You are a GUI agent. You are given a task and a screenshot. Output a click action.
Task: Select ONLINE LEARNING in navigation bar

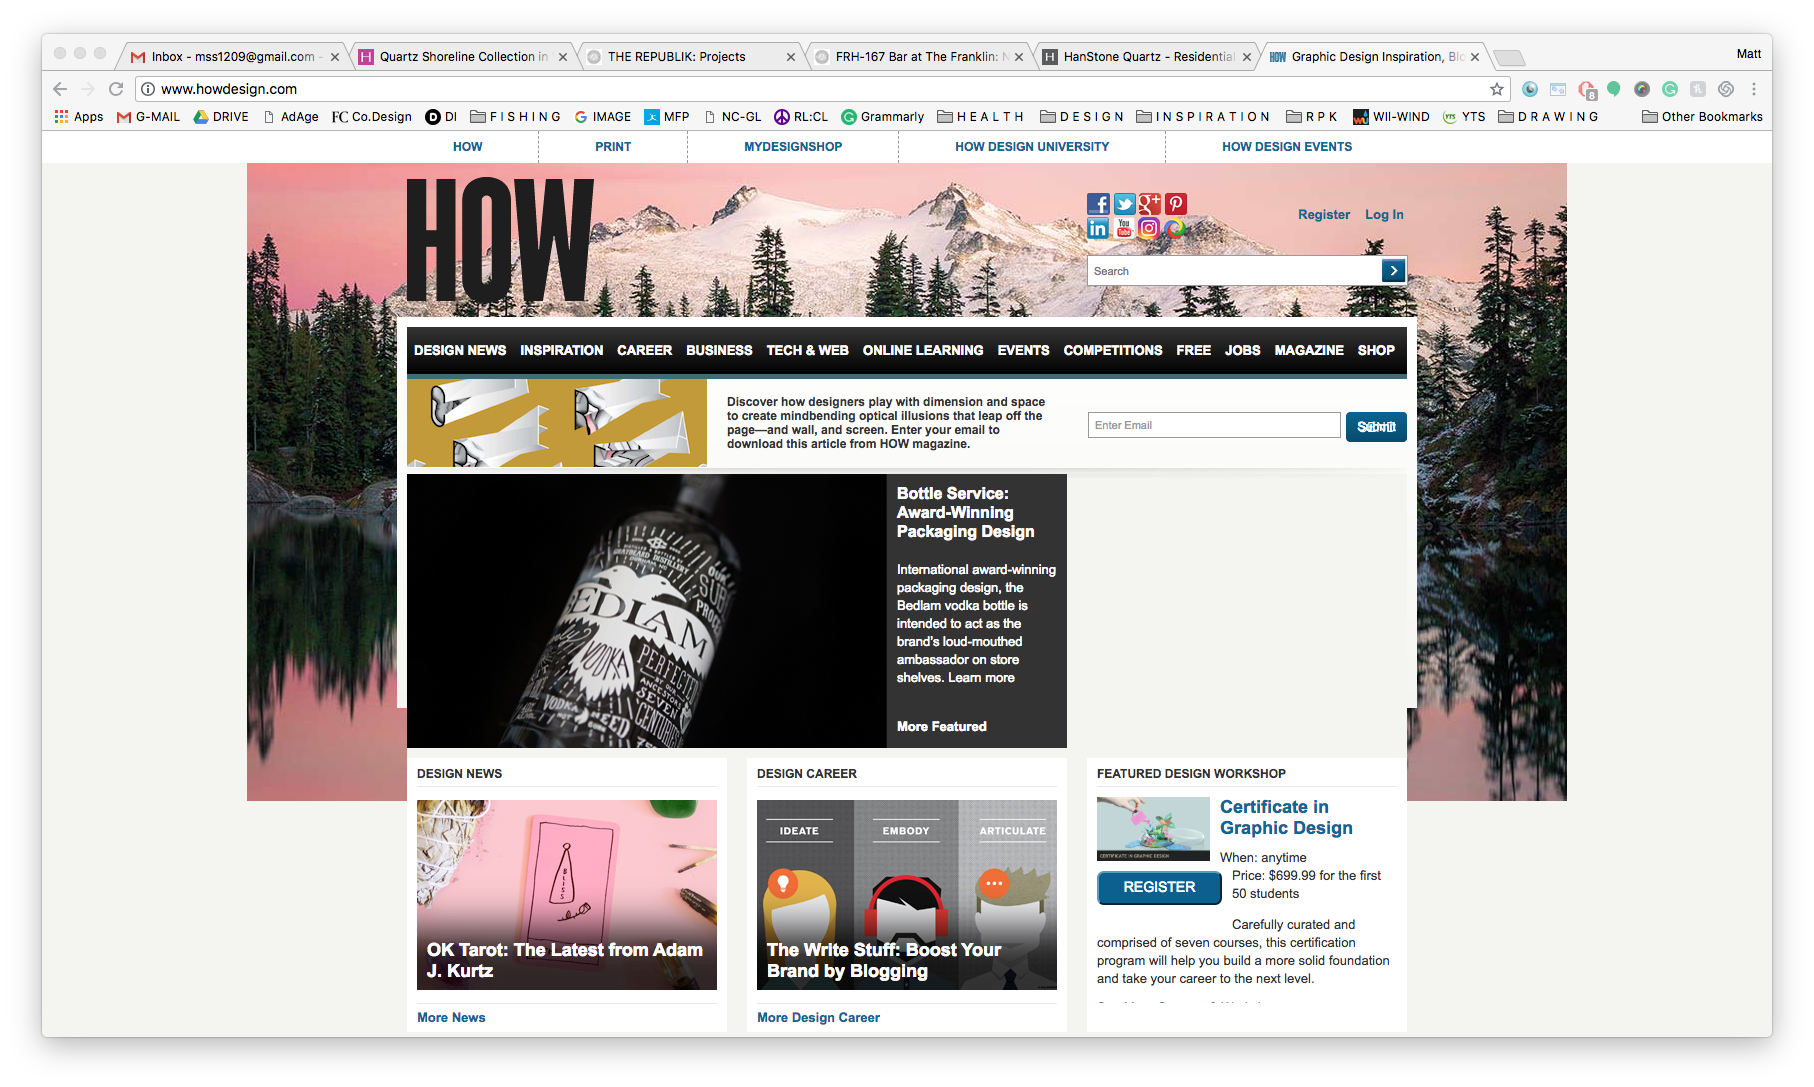click(923, 350)
